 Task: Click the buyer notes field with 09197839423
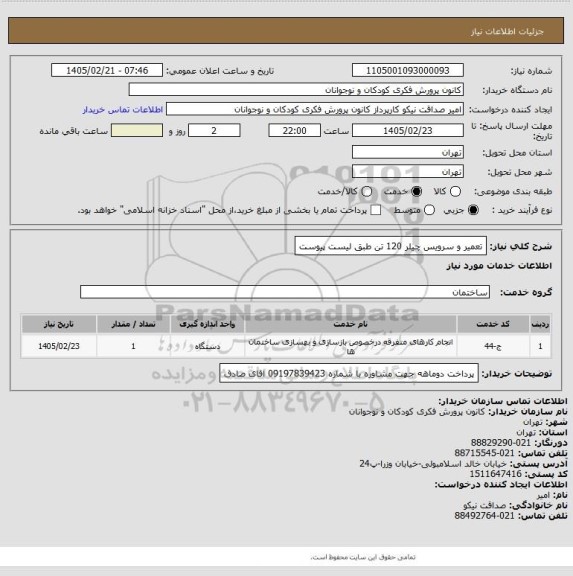[x=349, y=373]
